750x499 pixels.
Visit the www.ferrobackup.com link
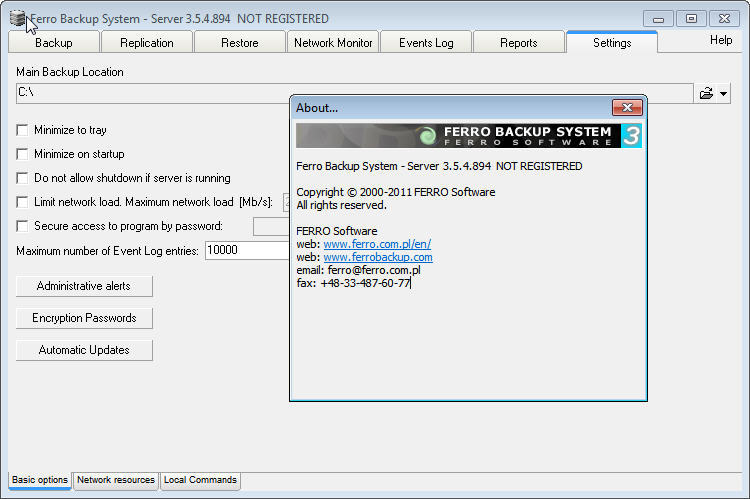pyautogui.click(x=378, y=257)
